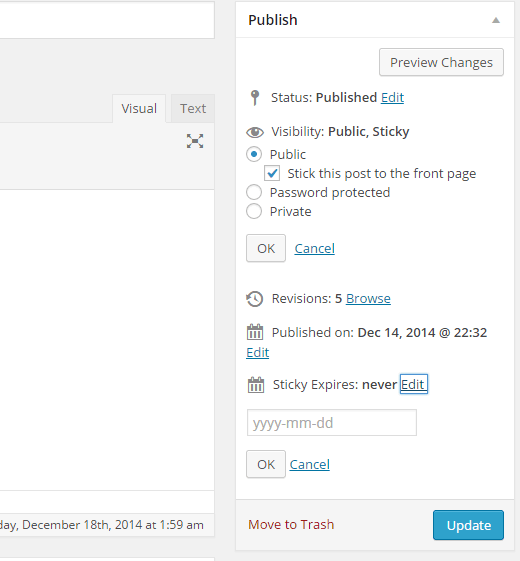This screenshot has height=561, width=520.
Task: Confirm visibility with the OK button
Action: (x=266, y=248)
